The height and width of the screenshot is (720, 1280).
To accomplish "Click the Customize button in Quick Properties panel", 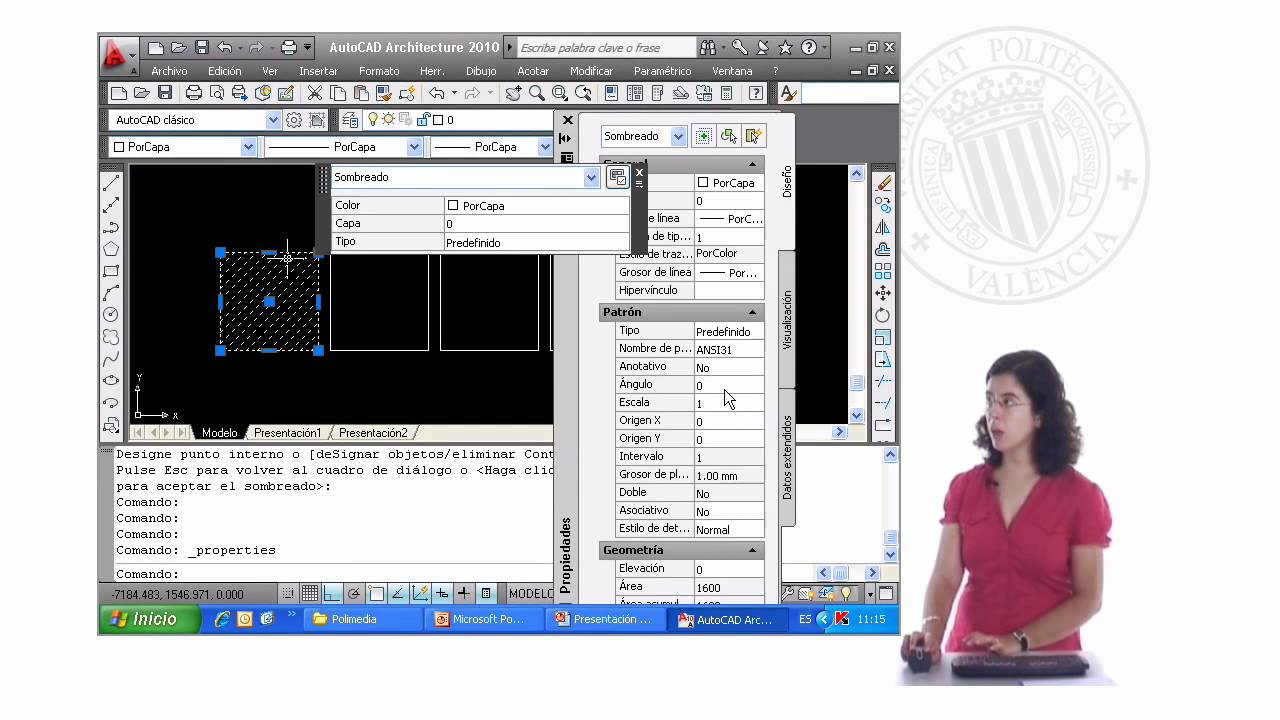I will tap(618, 177).
